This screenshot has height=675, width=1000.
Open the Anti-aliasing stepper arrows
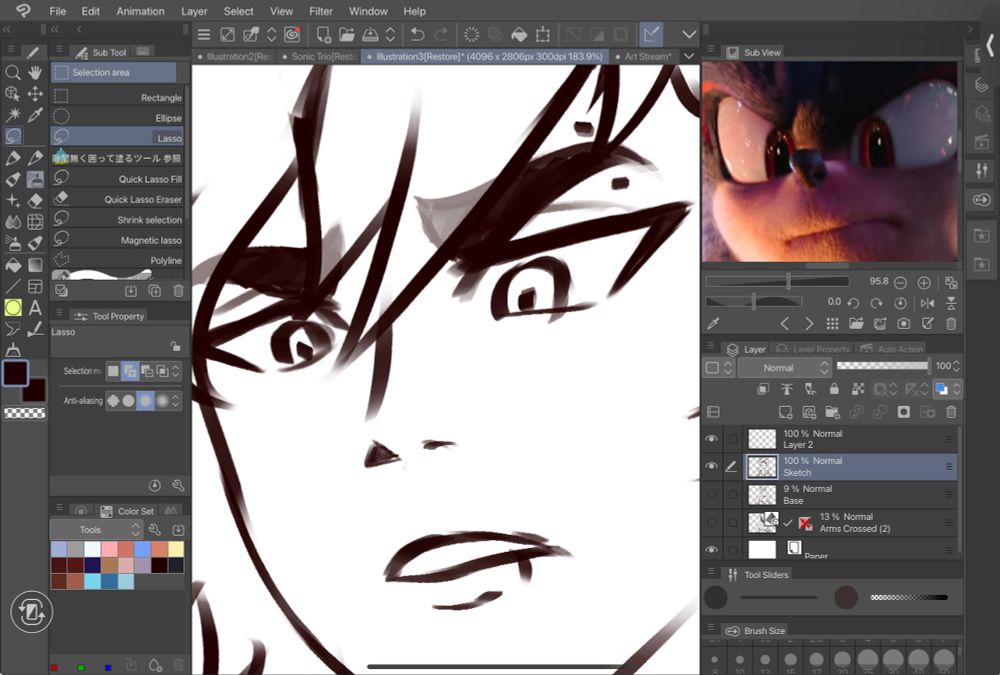[x=176, y=401]
